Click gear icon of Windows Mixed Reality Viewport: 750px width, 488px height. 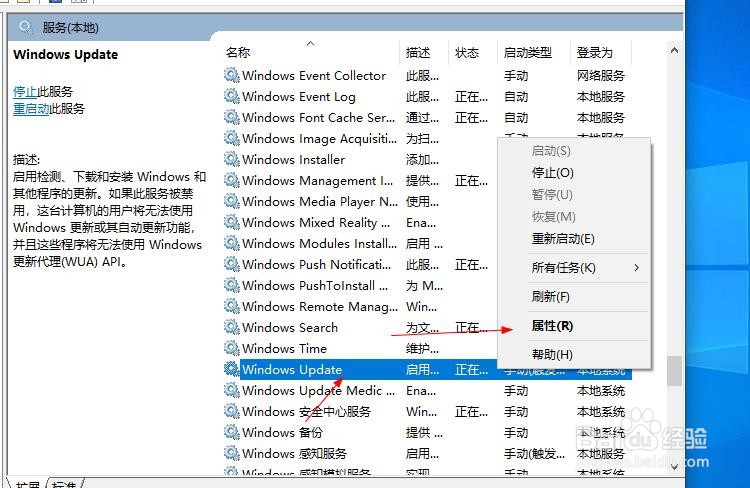232,222
